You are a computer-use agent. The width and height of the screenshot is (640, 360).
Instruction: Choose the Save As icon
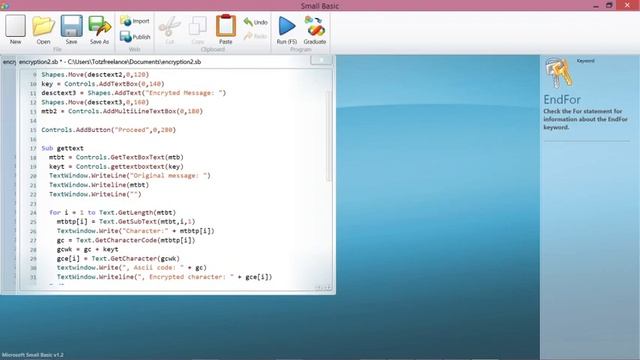(100, 29)
